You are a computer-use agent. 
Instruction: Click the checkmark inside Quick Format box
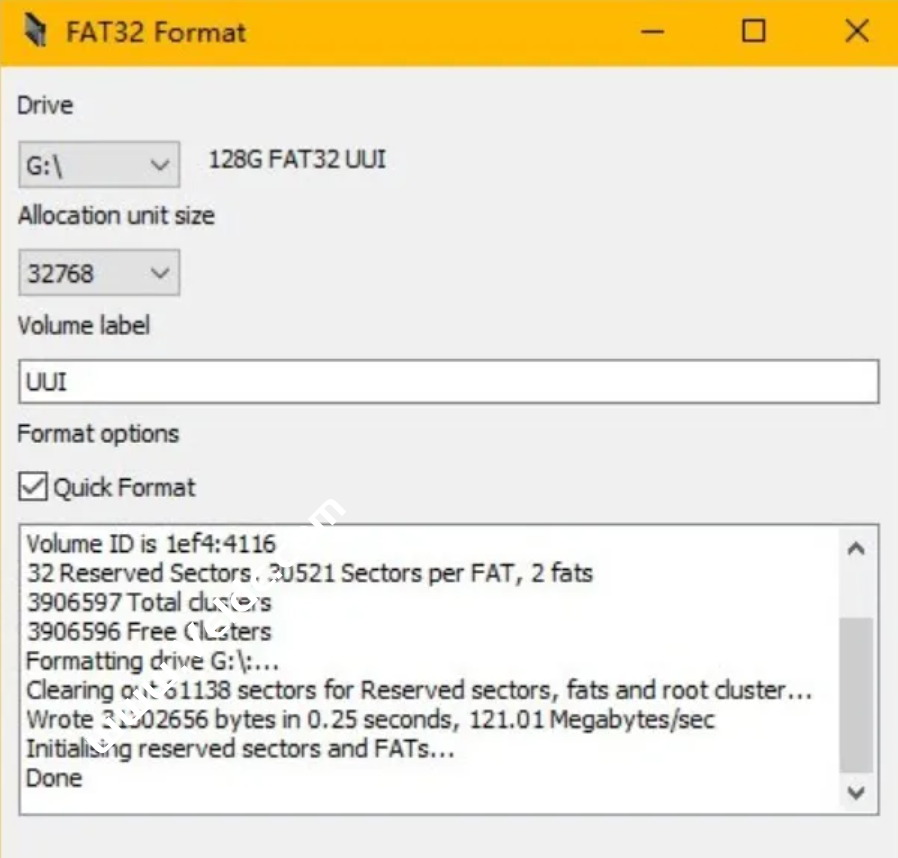(32, 487)
